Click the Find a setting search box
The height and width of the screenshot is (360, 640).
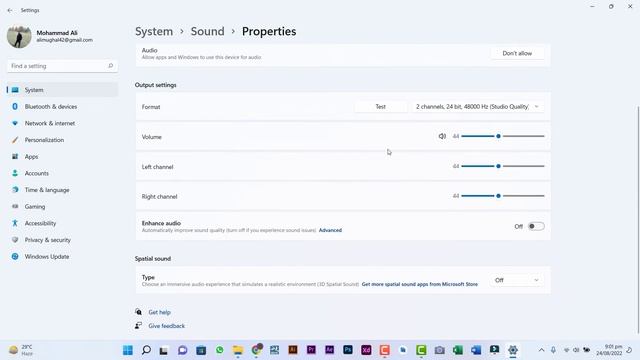click(62, 66)
